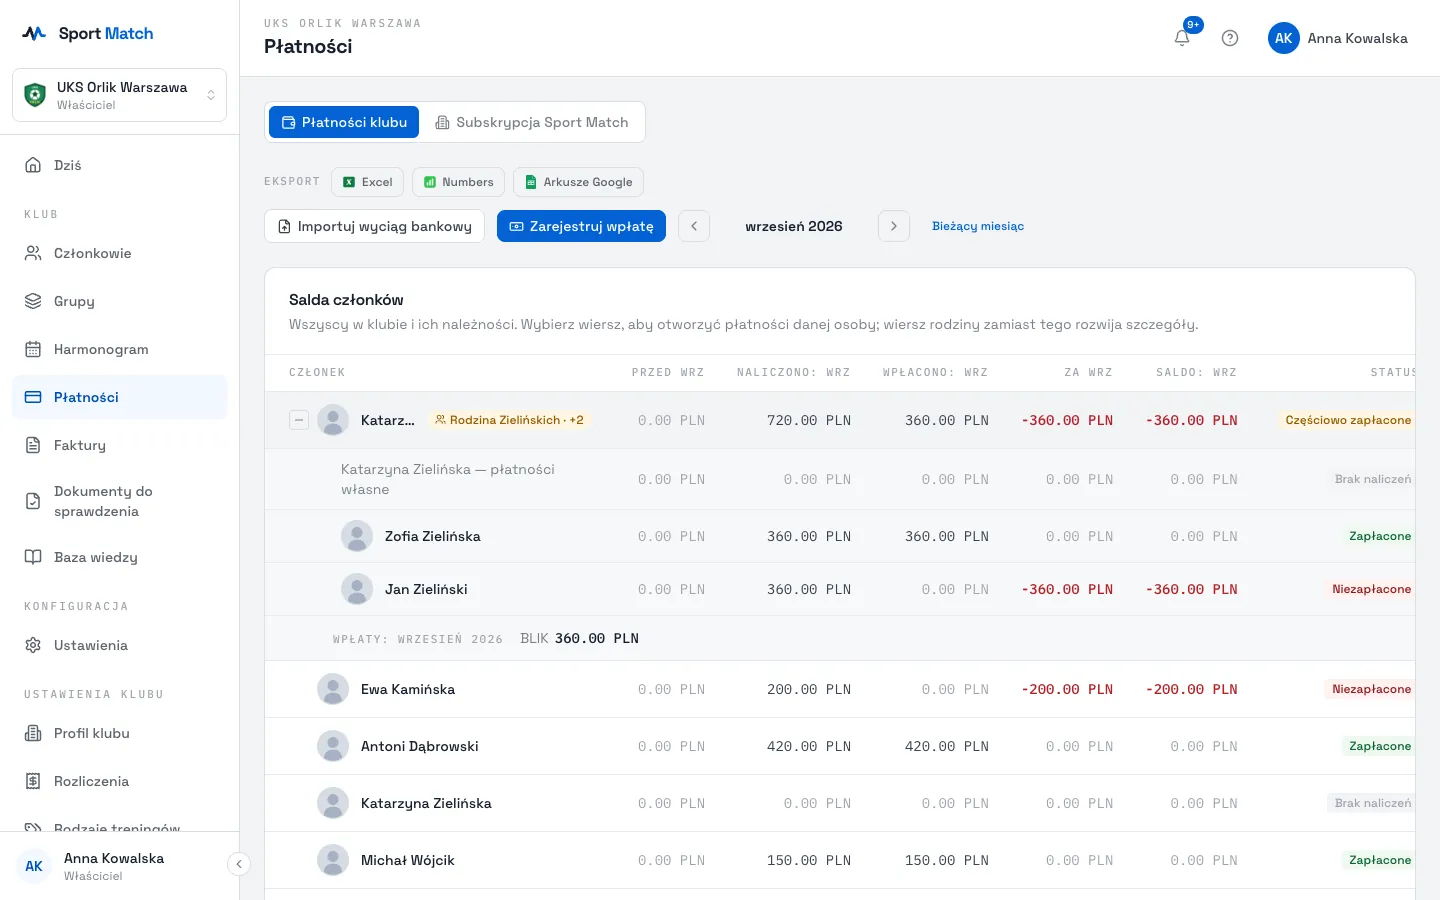
Task: Click the Sport Match logo
Action: (x=88, y=33)
